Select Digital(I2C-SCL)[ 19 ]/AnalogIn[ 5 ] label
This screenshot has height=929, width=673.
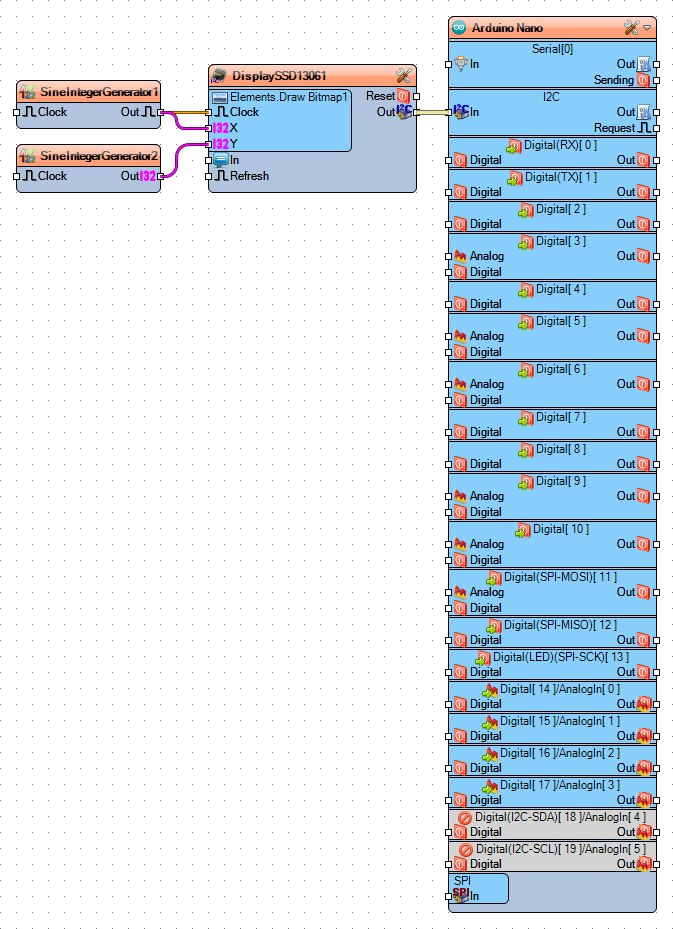click(561, 849)
